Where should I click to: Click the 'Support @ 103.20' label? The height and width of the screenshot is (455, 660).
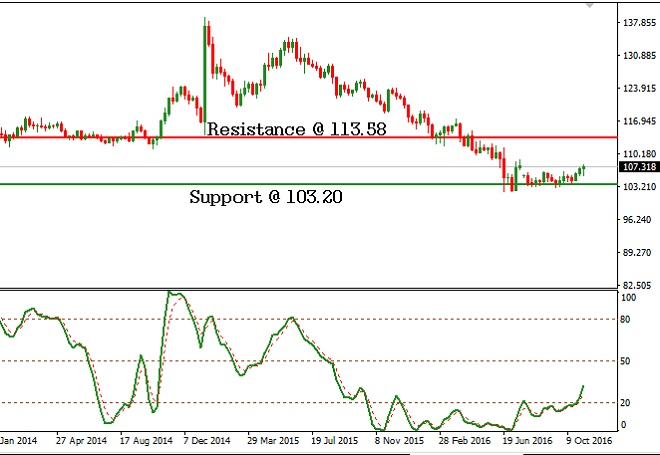pyautogui.click(x=266, y=197)
